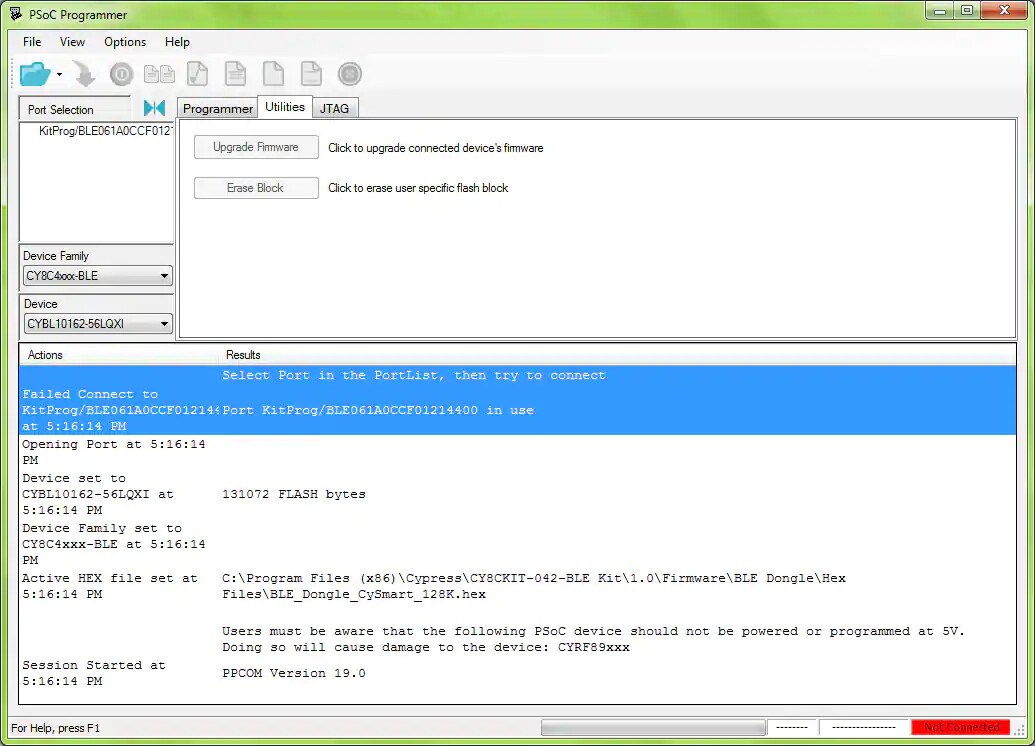Click the blue Connect/Disconnect bowtie icon
Screen dimensions: 1035x746
coord(154,108)
